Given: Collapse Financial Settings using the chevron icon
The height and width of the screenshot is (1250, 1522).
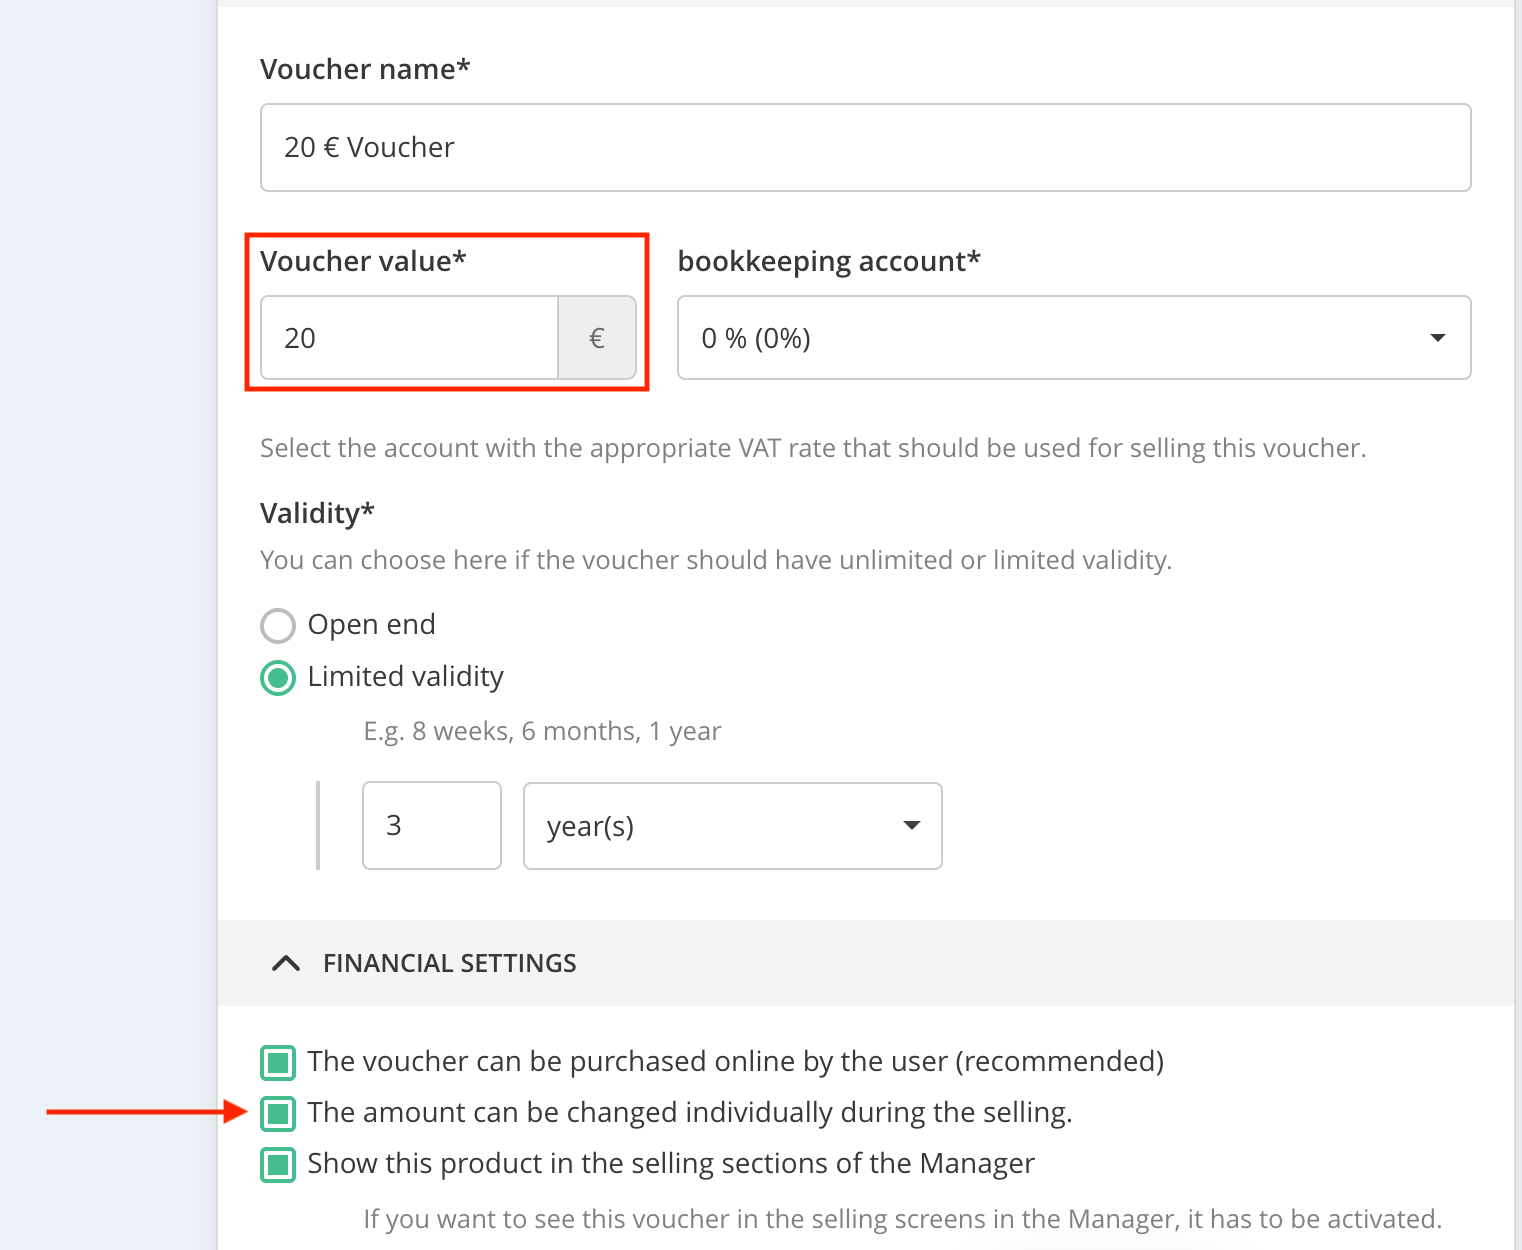Looking at the screenshot, I should (286, 963).
